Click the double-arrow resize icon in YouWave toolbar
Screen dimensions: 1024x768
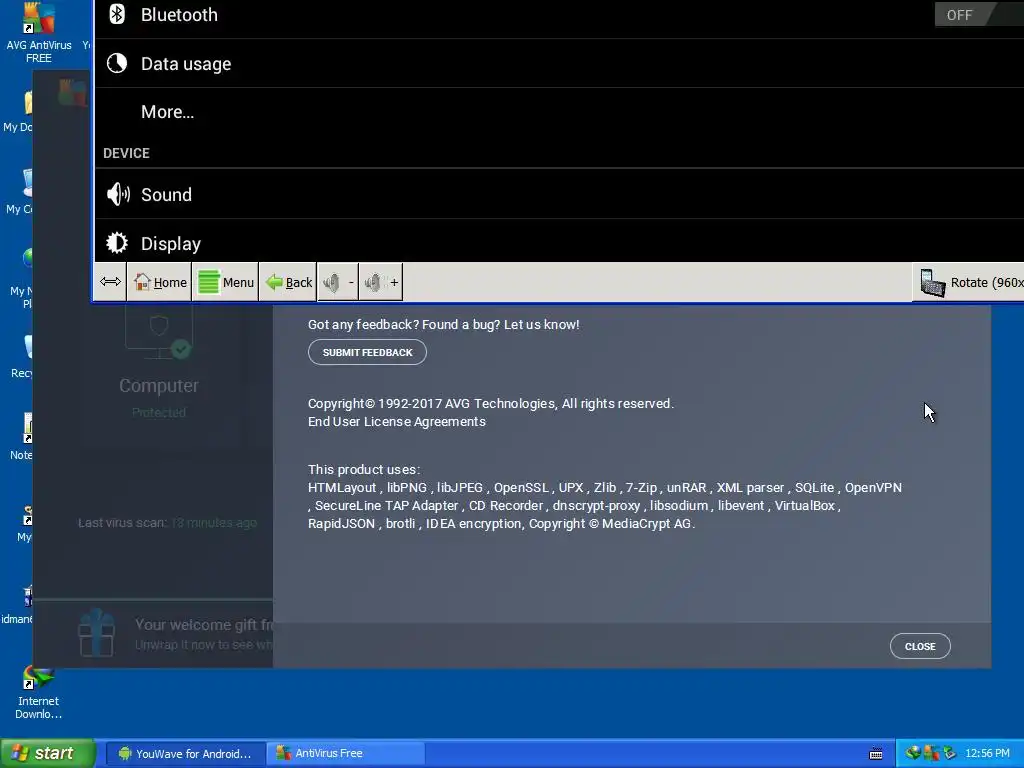[110, 282]
